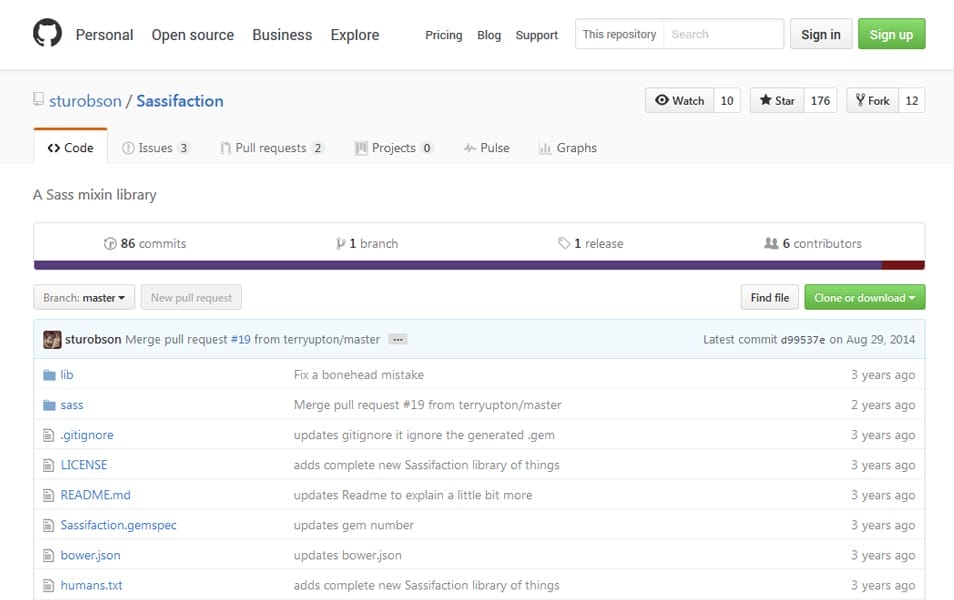The width and height of the screenshot is (954, 600).
Task: Open the LICENSE file
Action: pyautogui.click(x=84, y=465)
